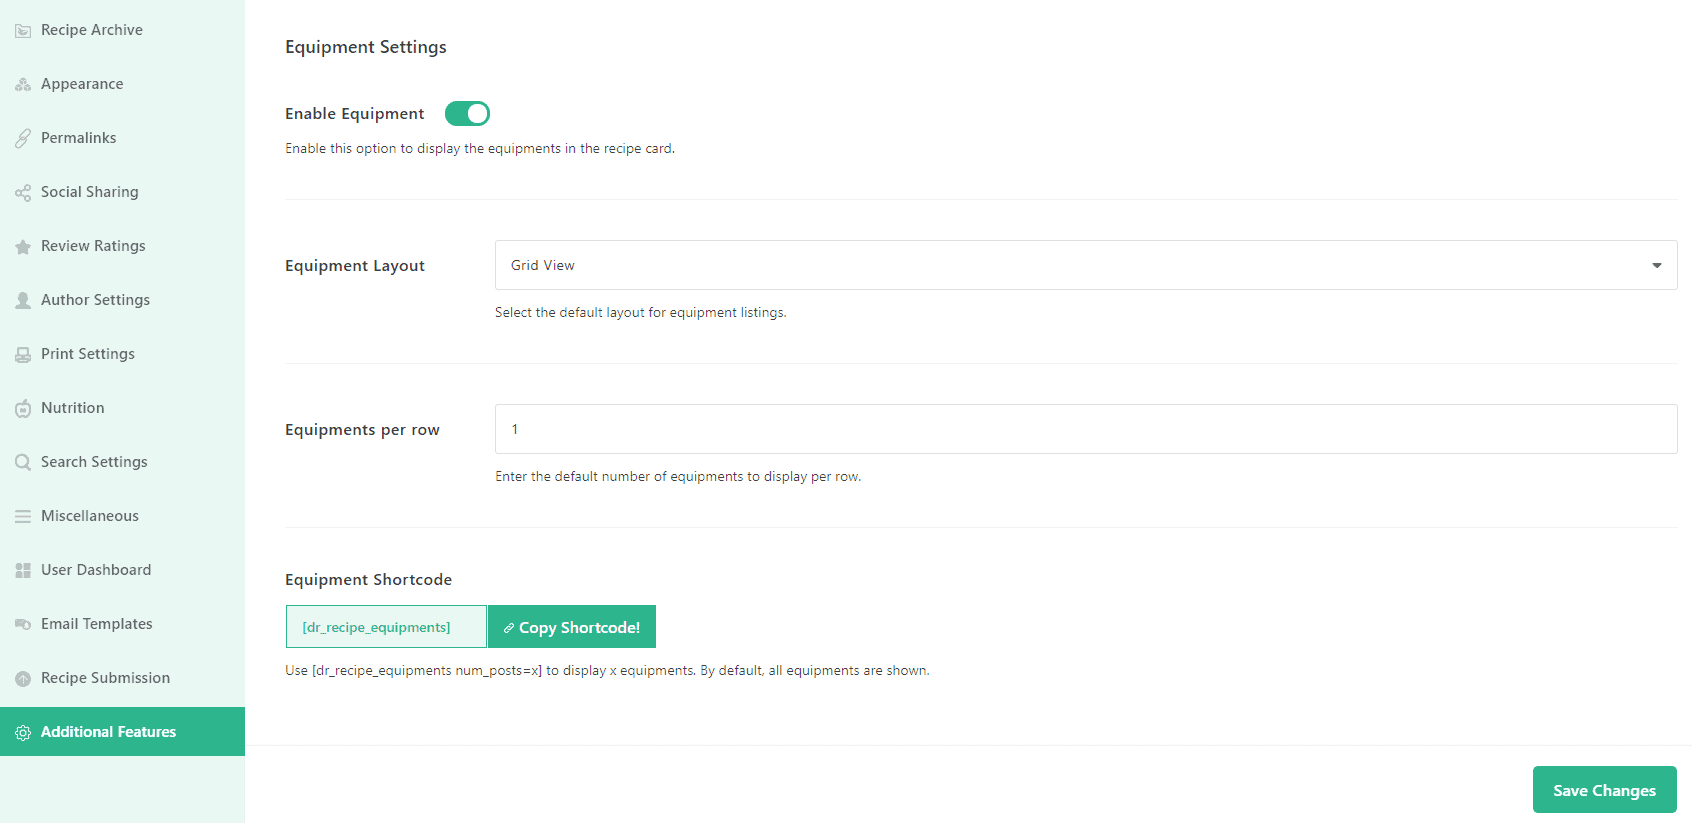Go to Appearance settings tab
Screen dimensions: 1692x823
point(122,84)
